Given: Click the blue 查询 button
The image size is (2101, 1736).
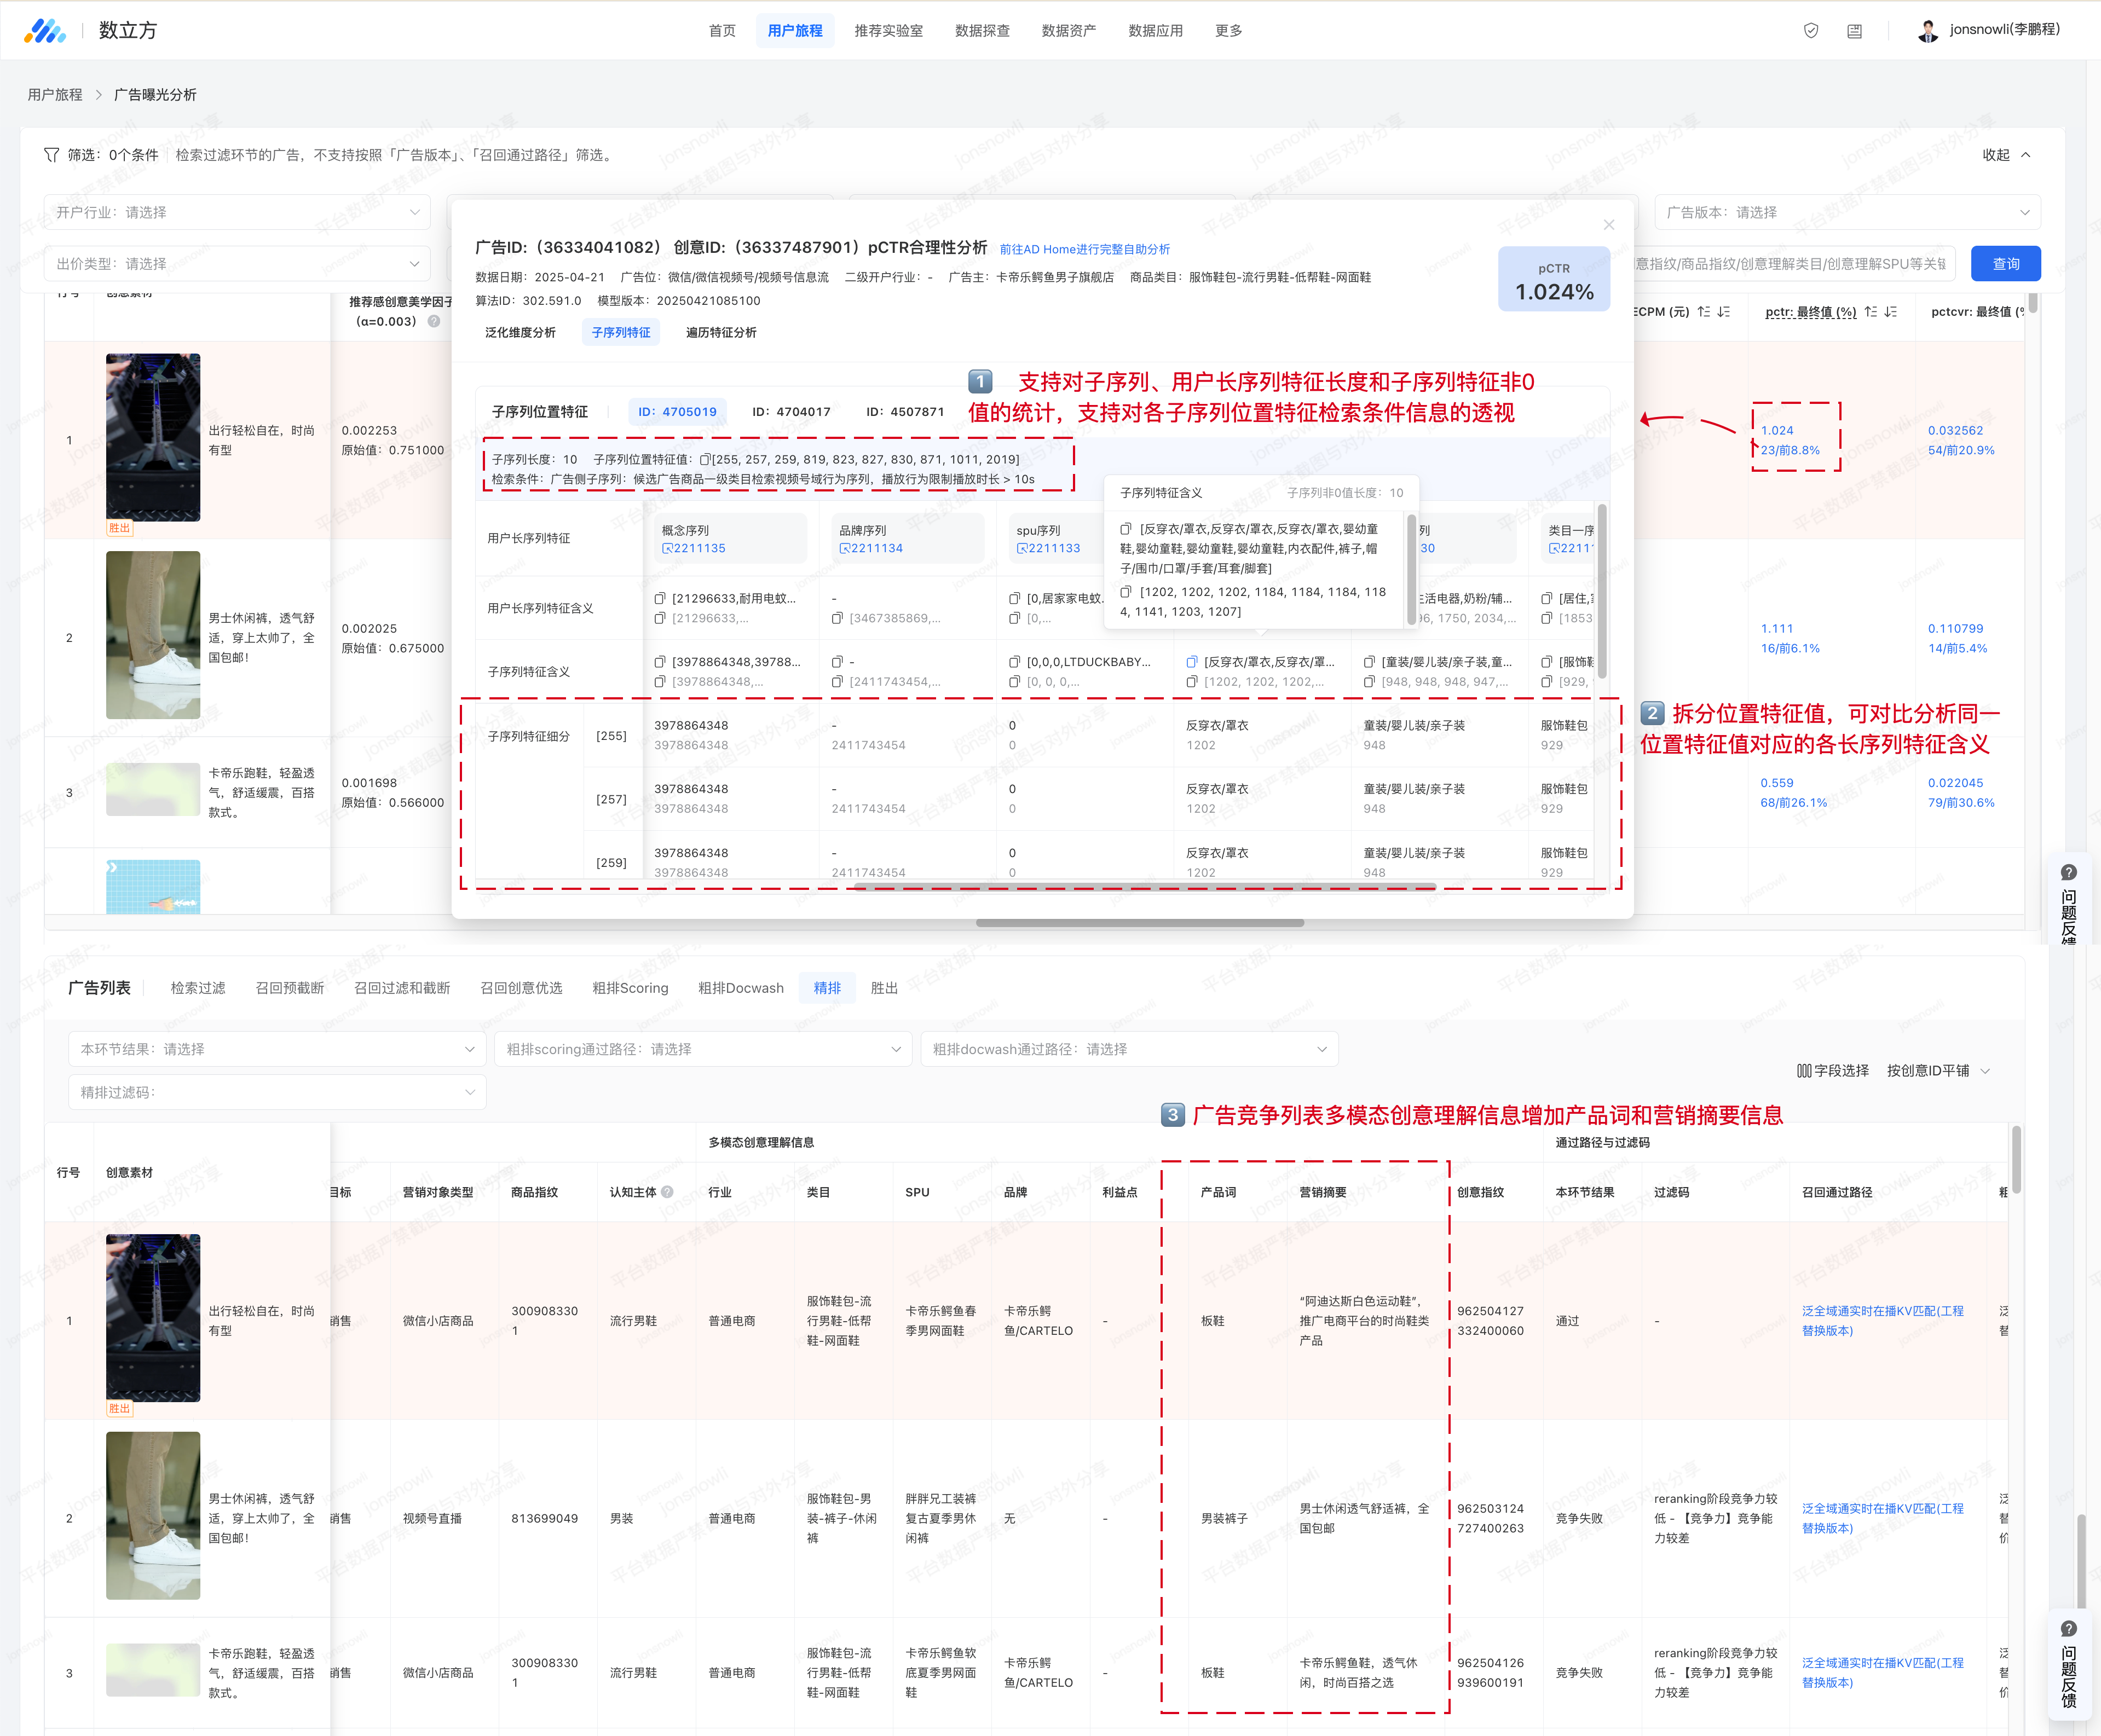Looking at the screenshot, I should [x=2005, y=264].
